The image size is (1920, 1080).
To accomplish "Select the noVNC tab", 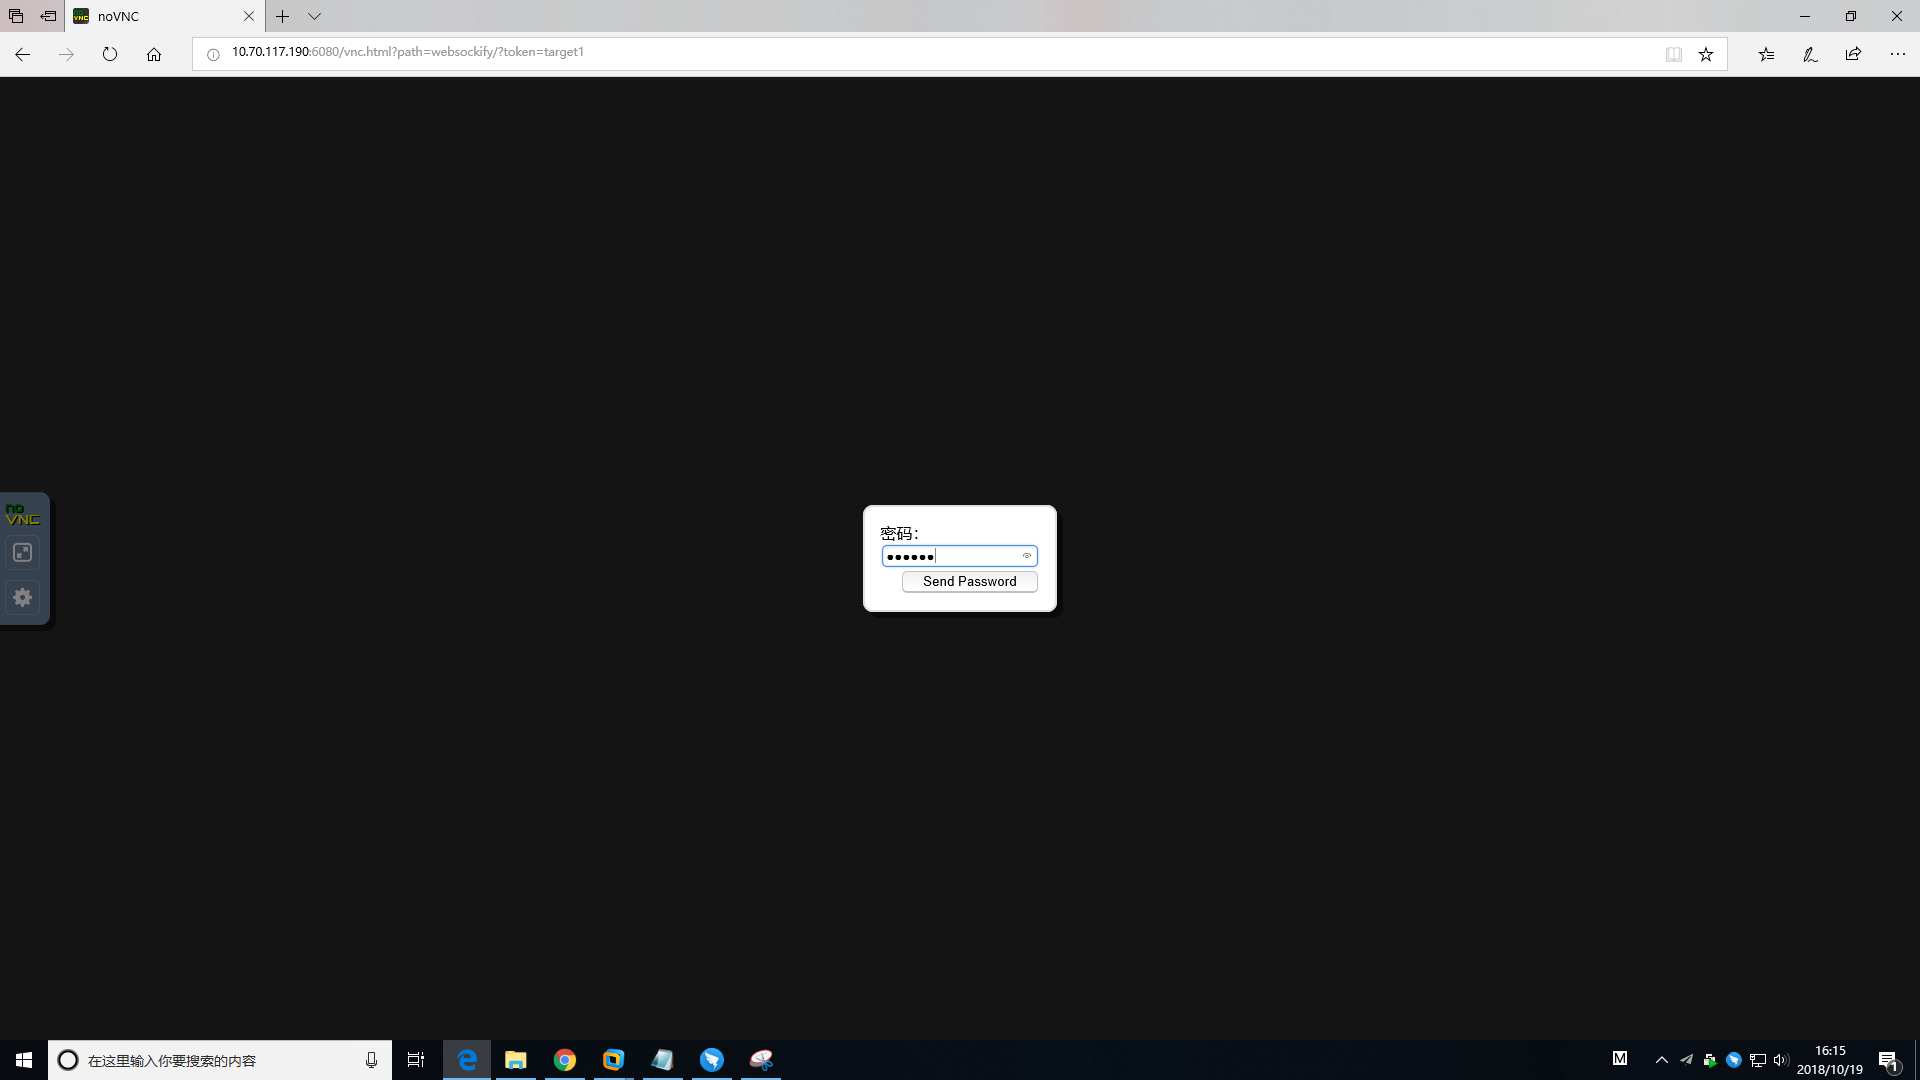I will 150,16.
